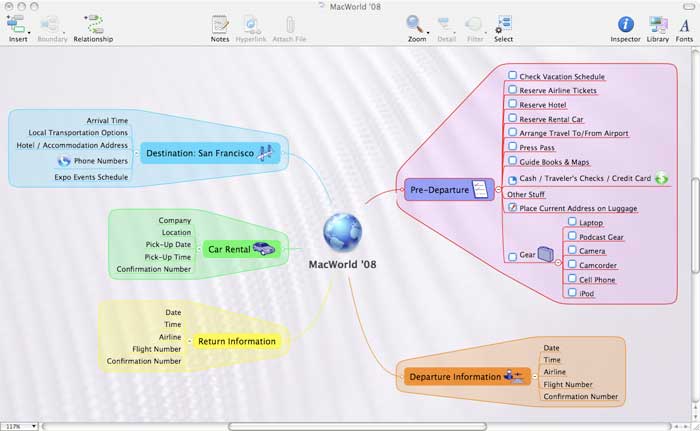Check the iPod checkbox
Screen dimensions: 700x431
tap(572, 293)
